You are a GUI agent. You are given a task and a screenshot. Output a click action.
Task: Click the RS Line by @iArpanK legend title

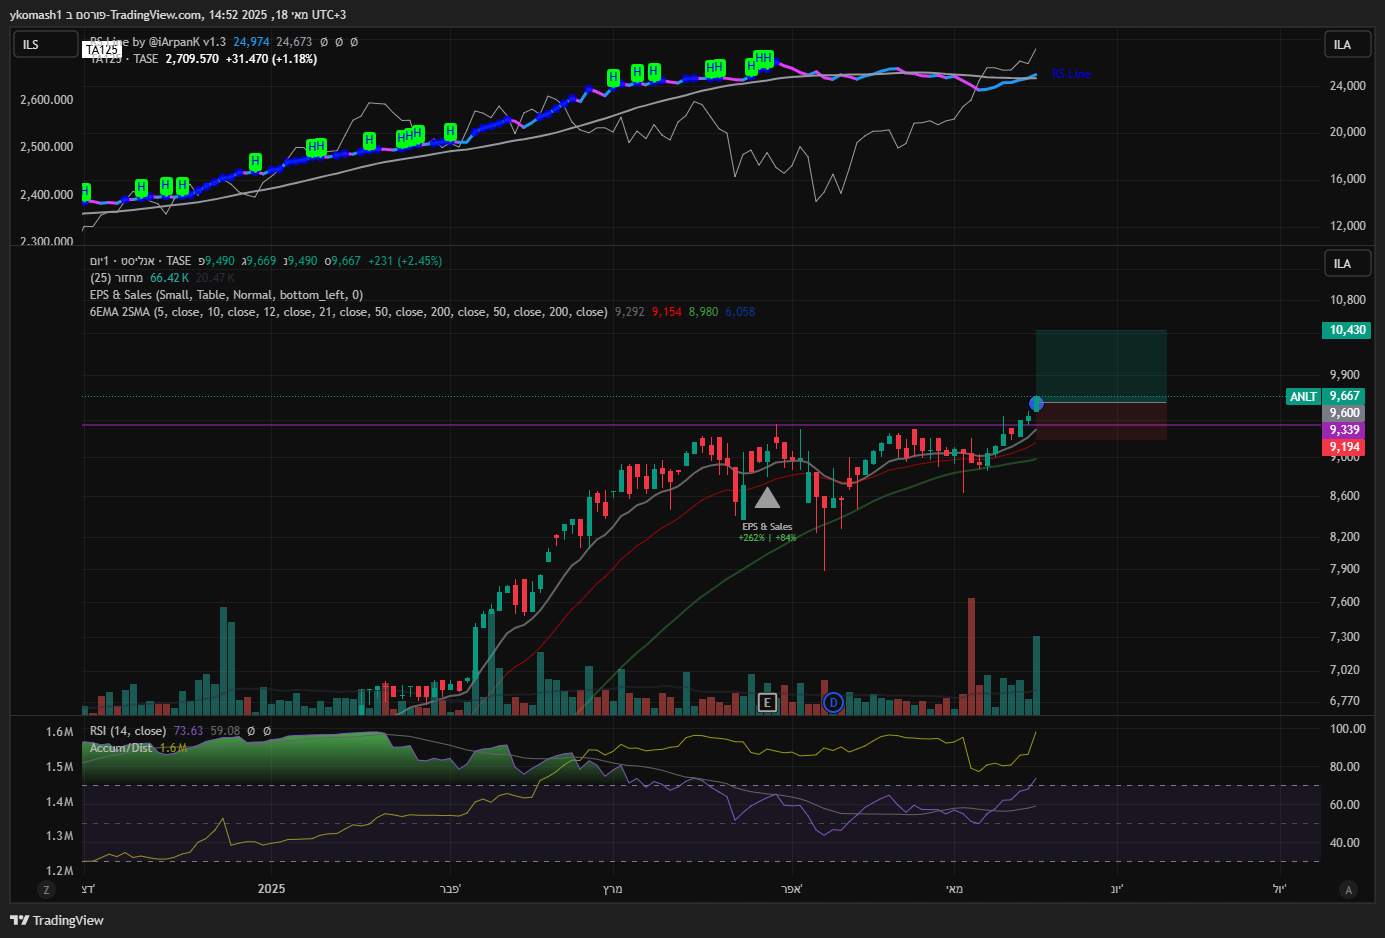click(x=158, y=42)
